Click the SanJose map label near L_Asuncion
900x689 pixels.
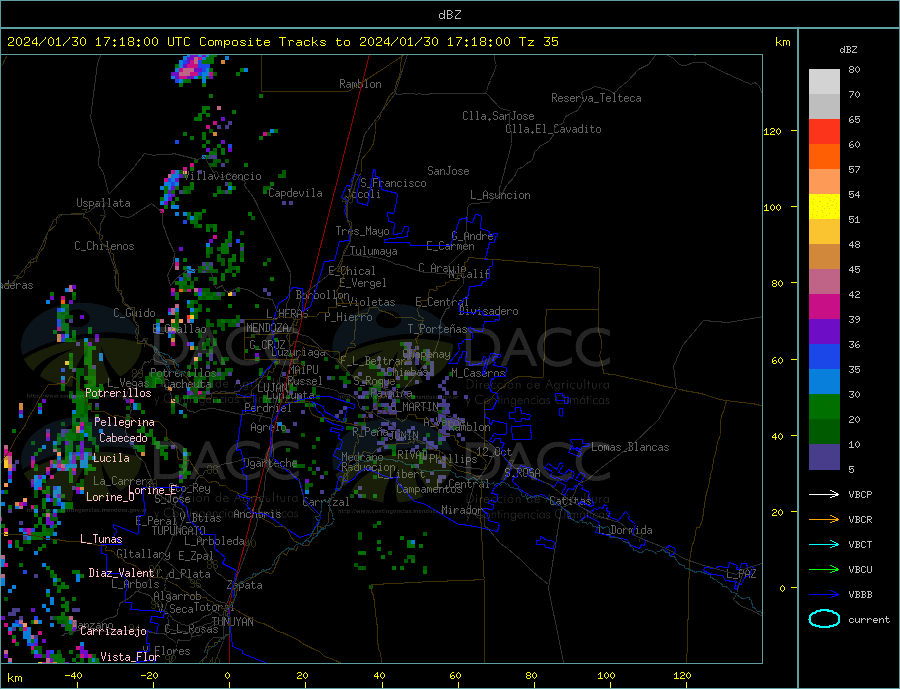[448, 171]
